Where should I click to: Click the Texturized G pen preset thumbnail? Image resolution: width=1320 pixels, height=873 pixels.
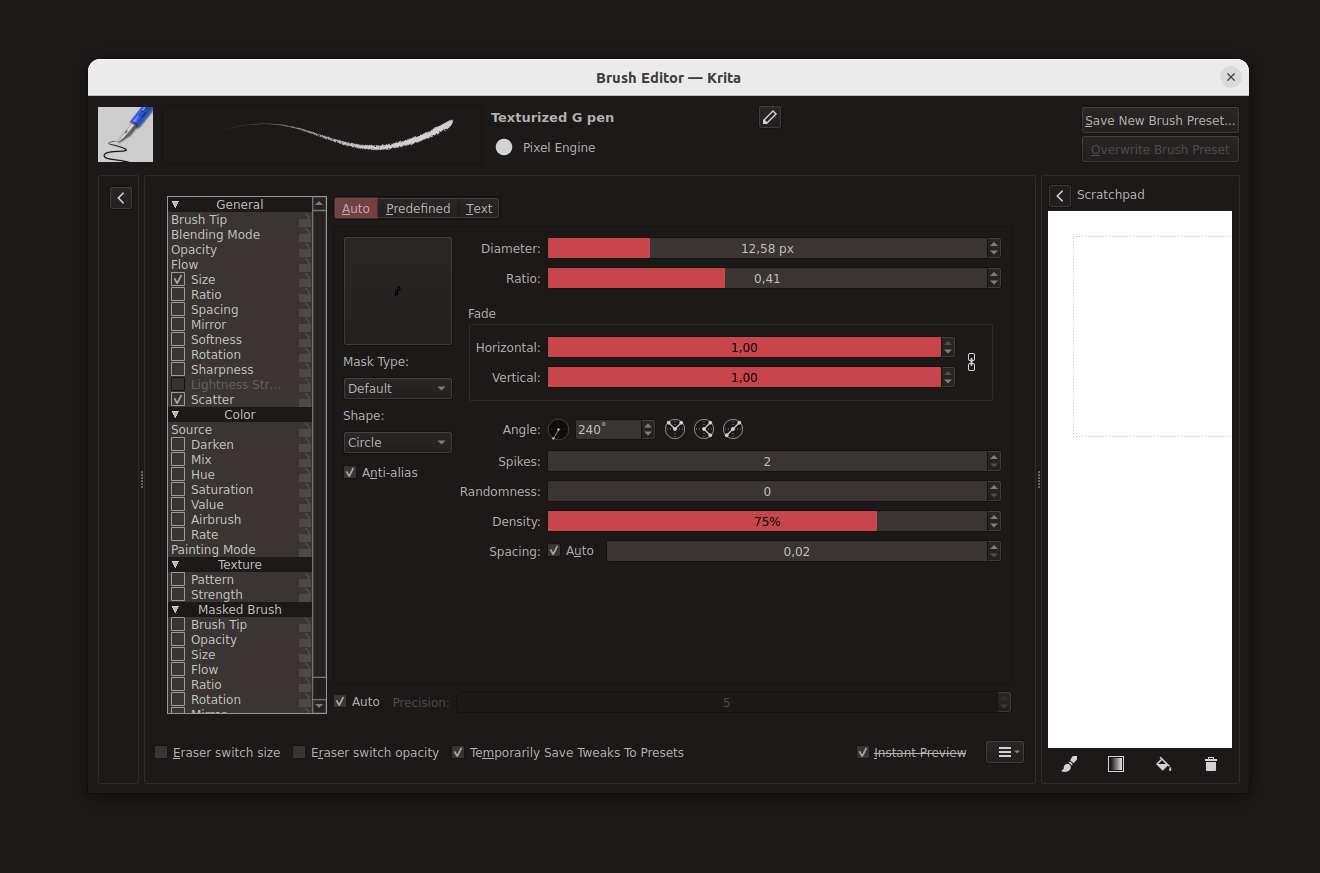(126, 134)
